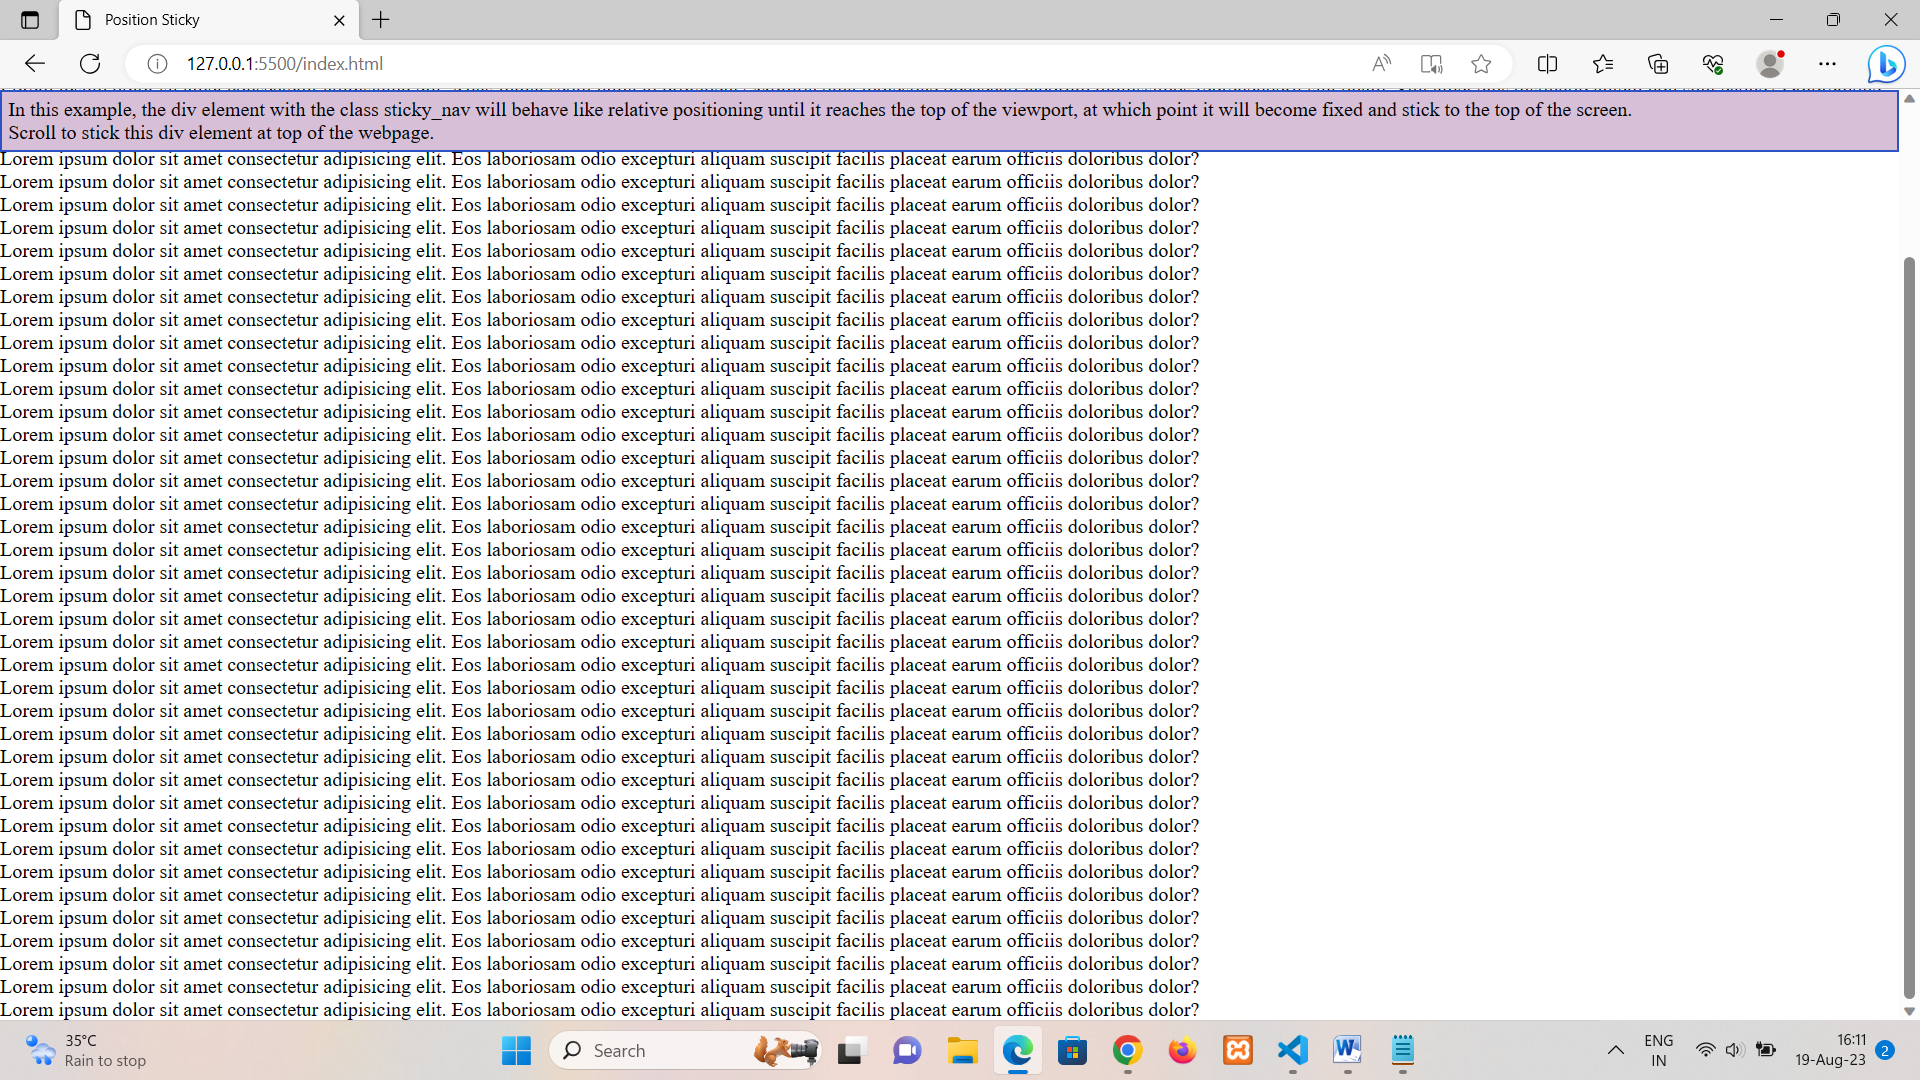The image size is (1920, 1080).
Task: Open Collections icon in toolbar
Action: tap(1658, 64)
